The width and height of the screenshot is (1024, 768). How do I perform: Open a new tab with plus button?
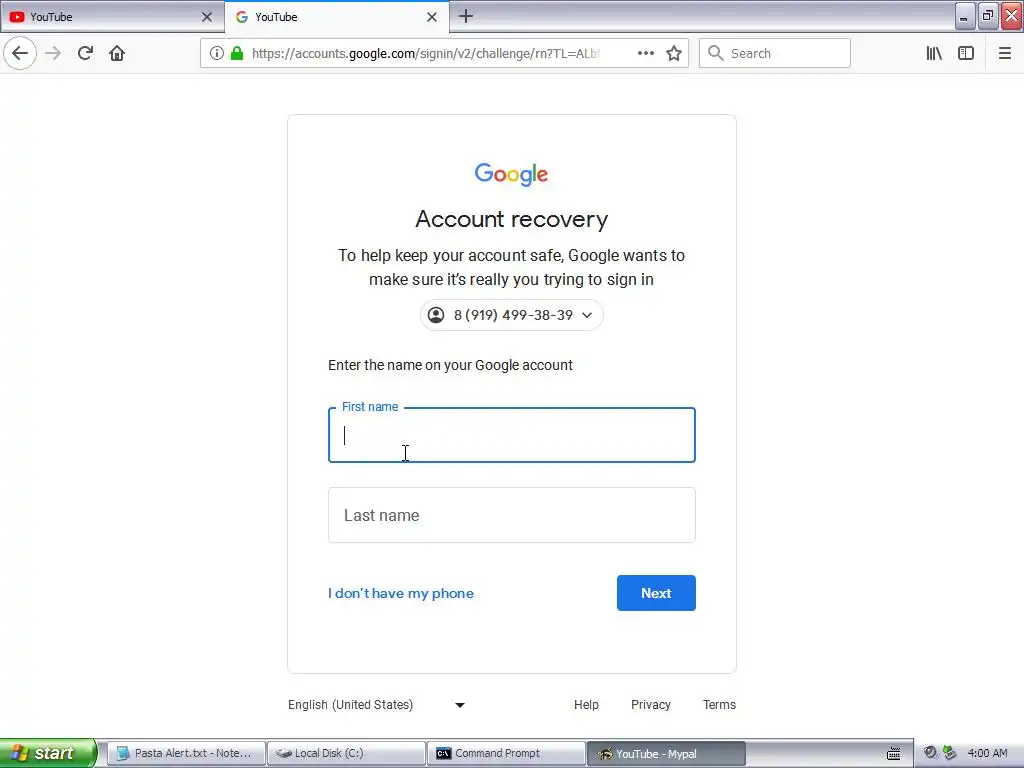pyautogui.click(x=466, y=16)
